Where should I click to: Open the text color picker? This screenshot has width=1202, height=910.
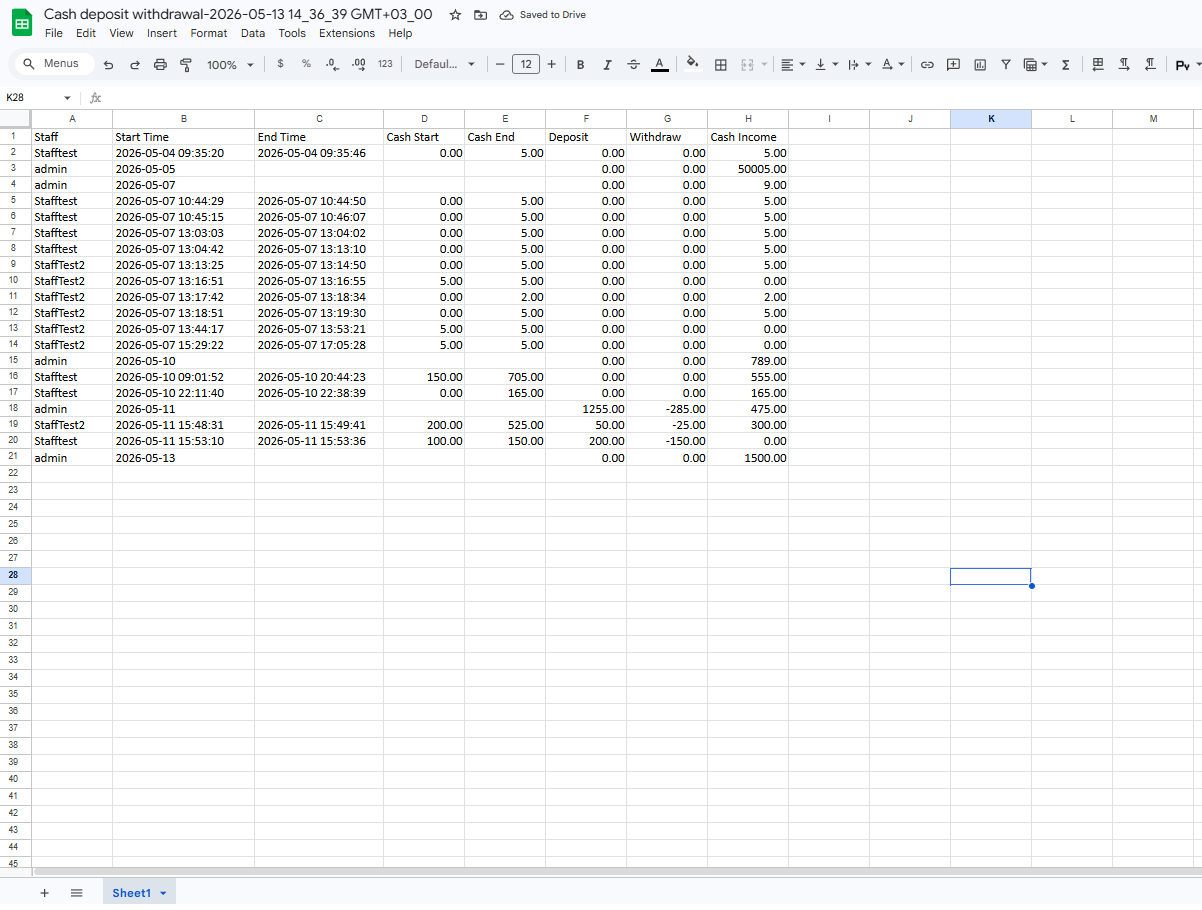tap(659, 64)
